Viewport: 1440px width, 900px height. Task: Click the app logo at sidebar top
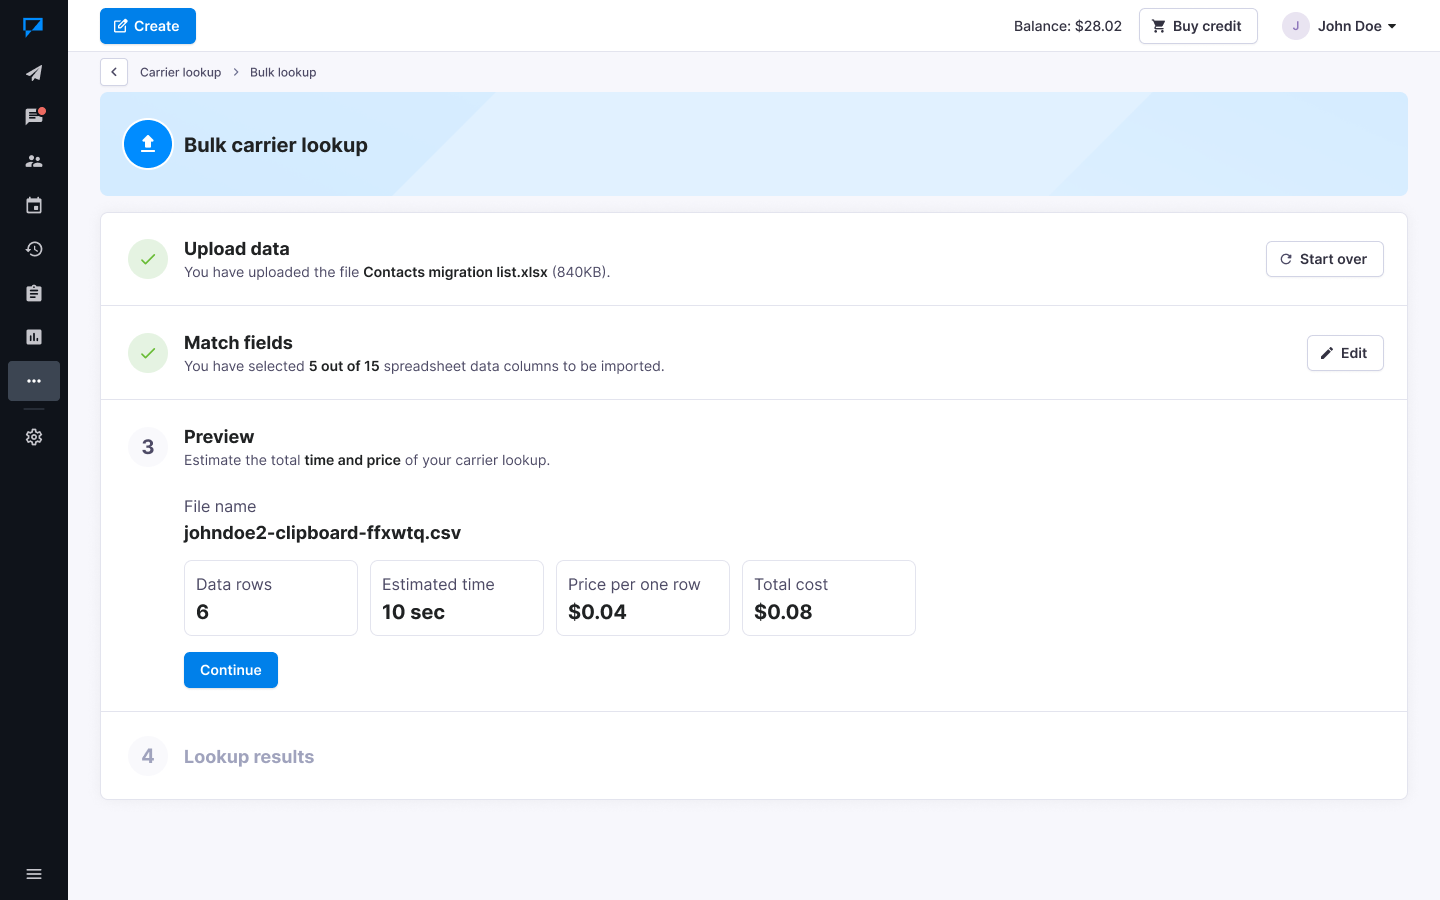pyautogui.click(x=34, y=26)
